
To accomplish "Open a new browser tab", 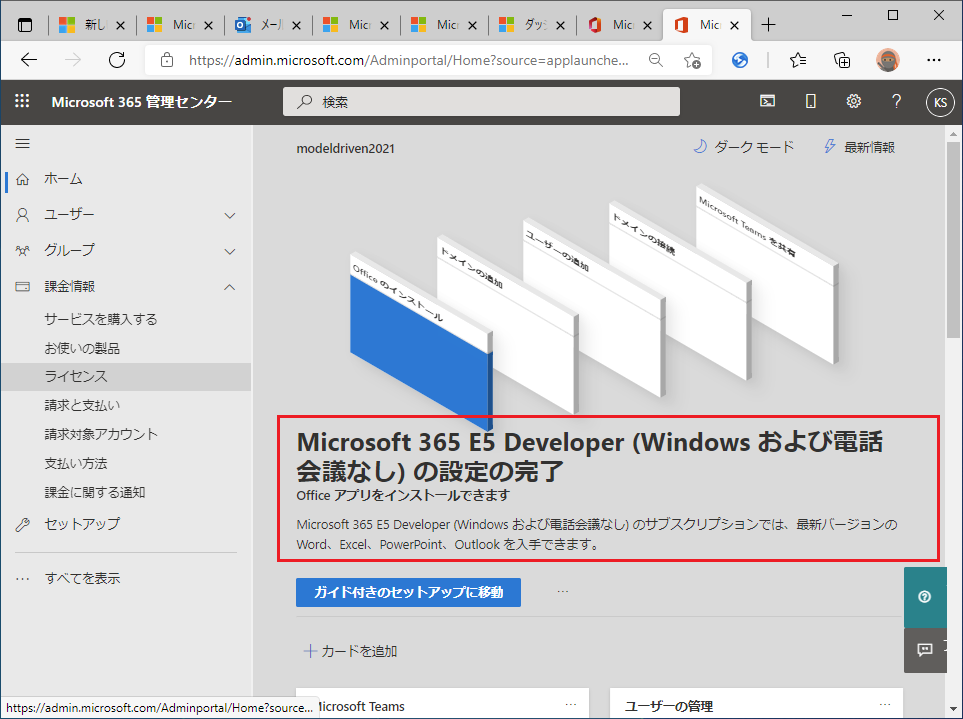I will pyautogui.click(x=768, y=25).
